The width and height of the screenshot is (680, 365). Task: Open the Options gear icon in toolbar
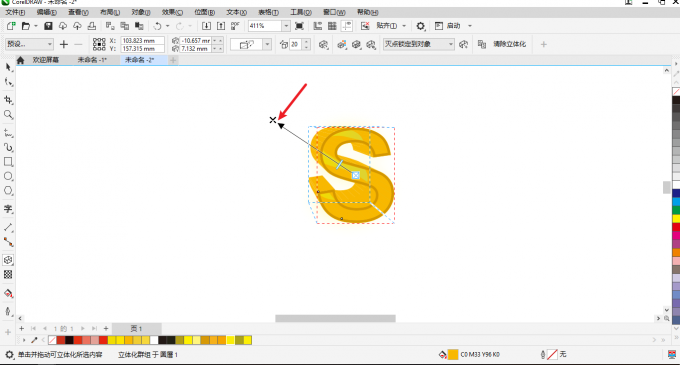pyautogui.click(x=420, y=26)
